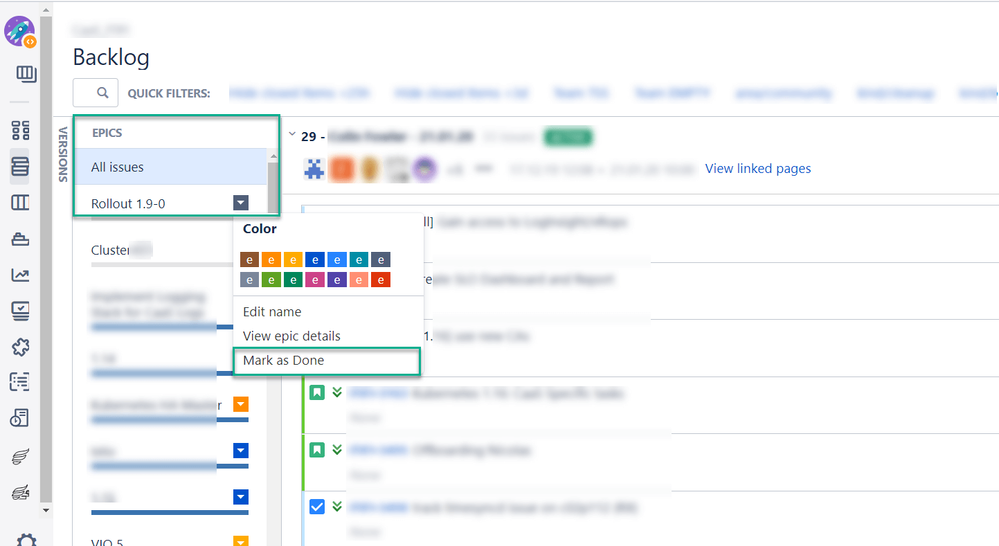Open the four-squares grid sidebar icon
Screen dimensions: 999x546
click(x=20, y=131)
